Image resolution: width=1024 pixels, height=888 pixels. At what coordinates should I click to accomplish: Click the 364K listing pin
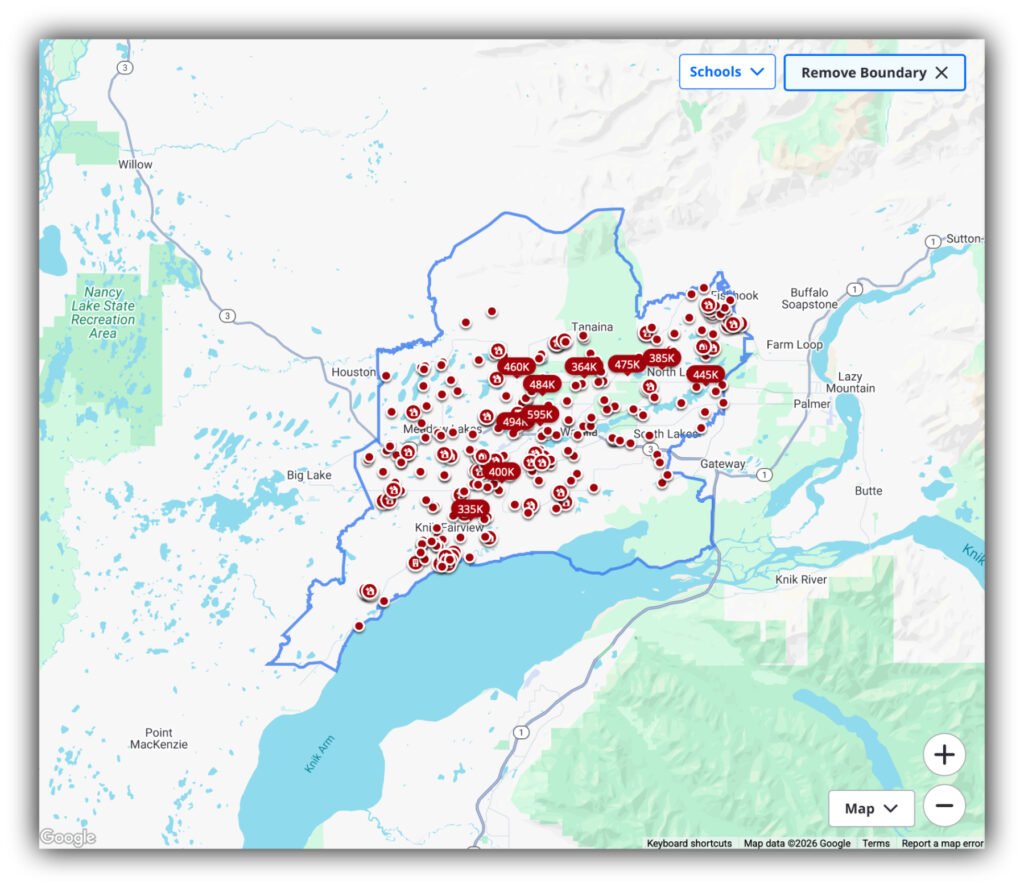pyautogui.click(x=584, y=367)
